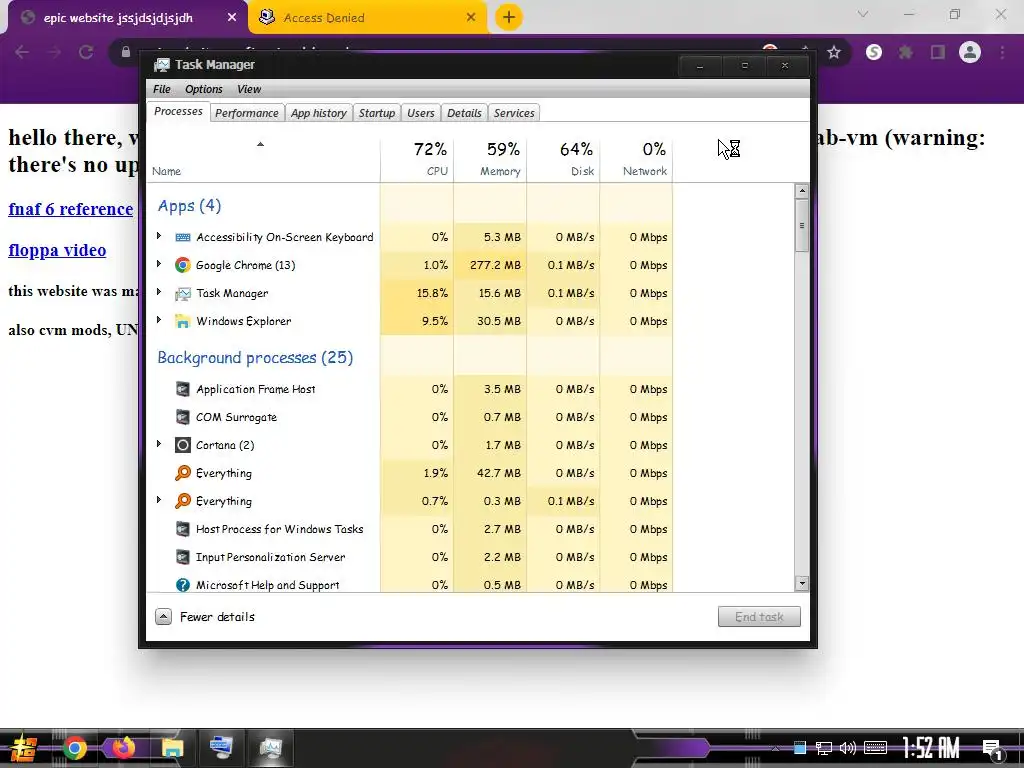Open File Explorer from the taskbar
Screen dimensions: 1024x768
click(x=172, y=748)
